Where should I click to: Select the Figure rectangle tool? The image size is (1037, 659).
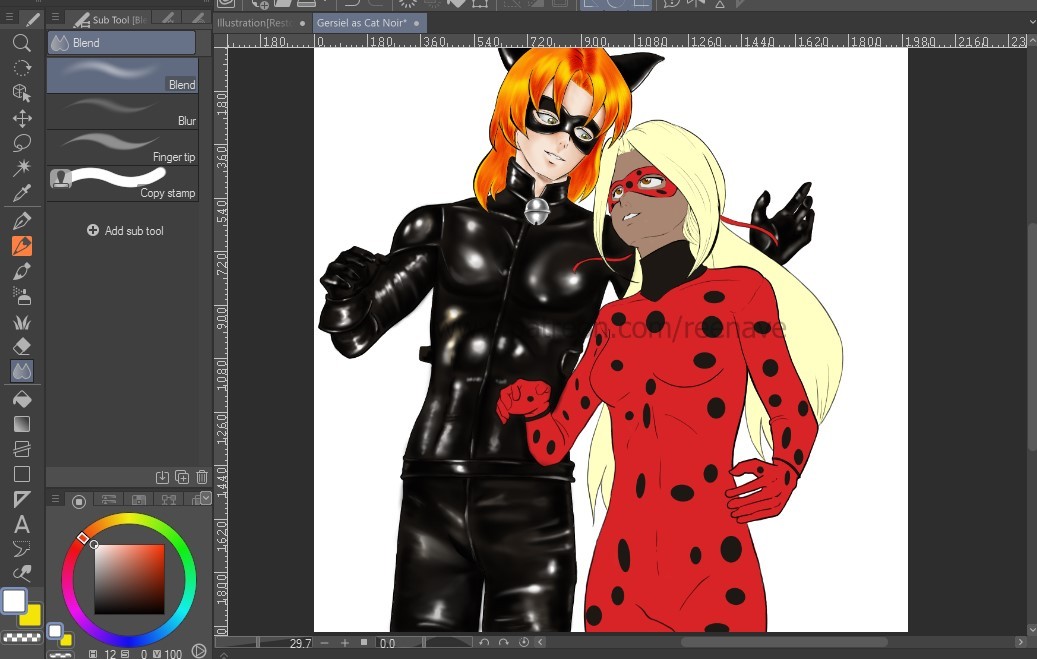point(22,474)
